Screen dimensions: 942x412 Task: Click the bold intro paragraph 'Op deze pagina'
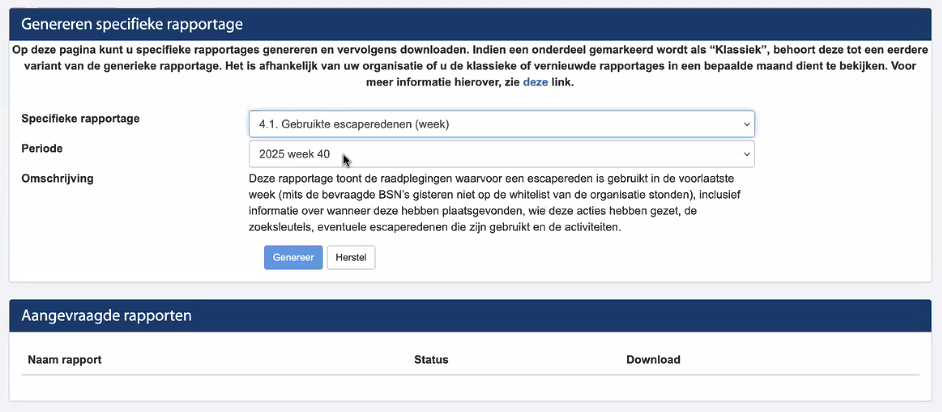470,65
